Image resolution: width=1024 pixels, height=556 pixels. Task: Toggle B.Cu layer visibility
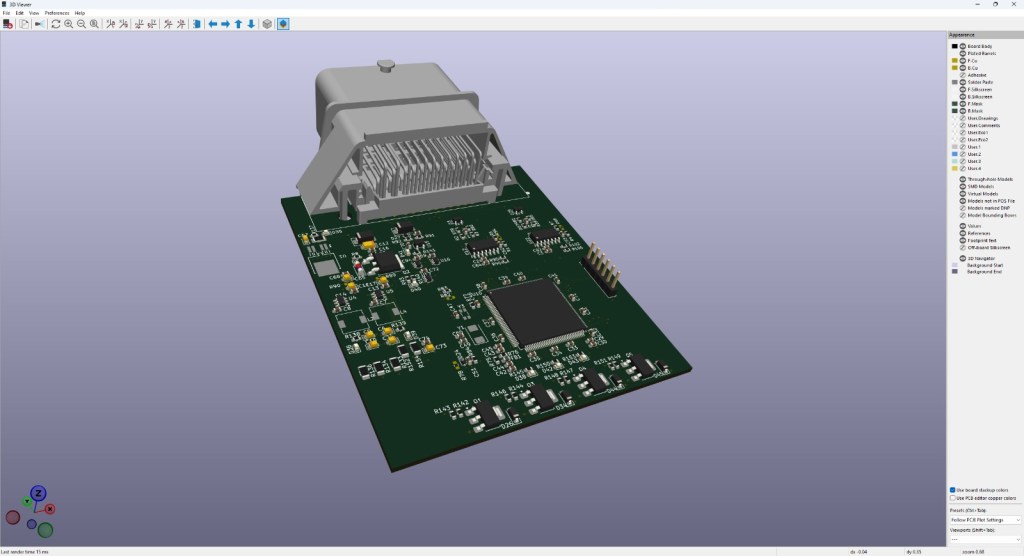(x=963, y=68)
